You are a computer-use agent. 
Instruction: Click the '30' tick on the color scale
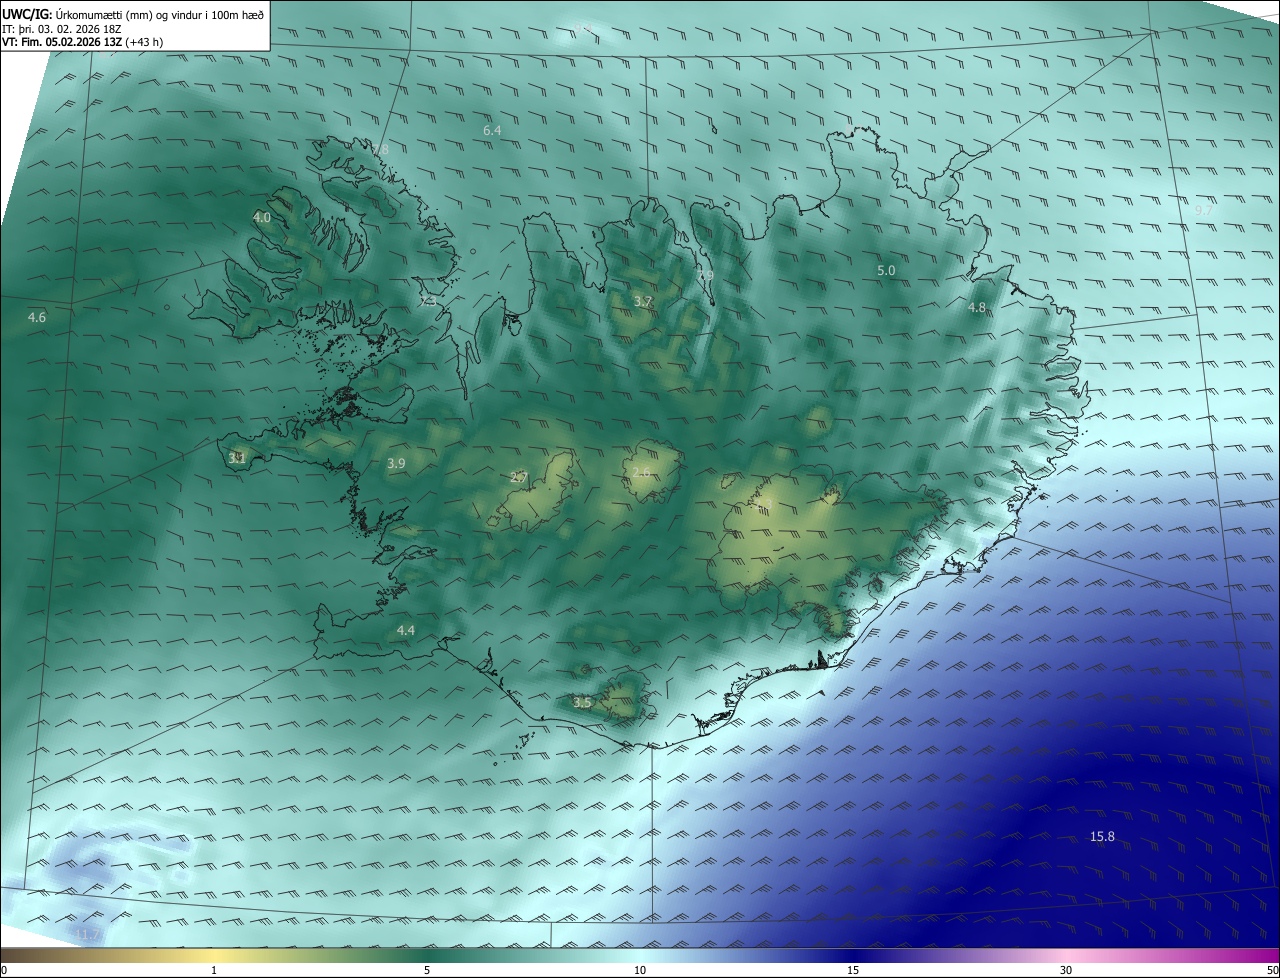pos(1066,970)
